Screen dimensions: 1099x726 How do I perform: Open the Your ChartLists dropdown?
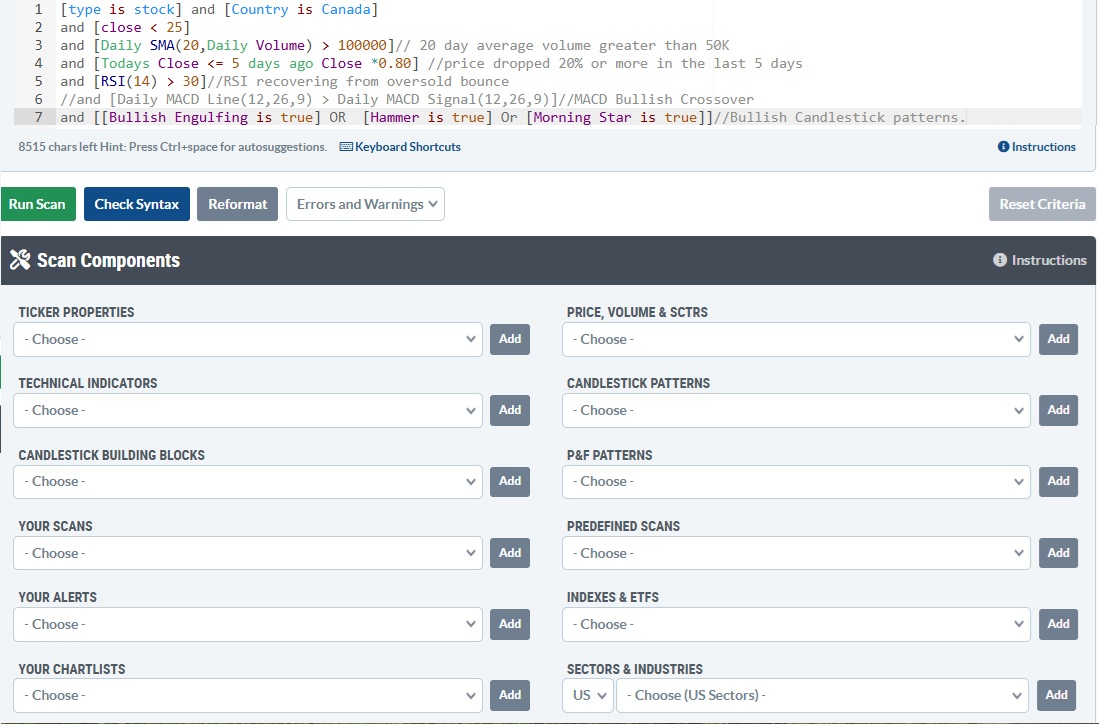[248, 695]
